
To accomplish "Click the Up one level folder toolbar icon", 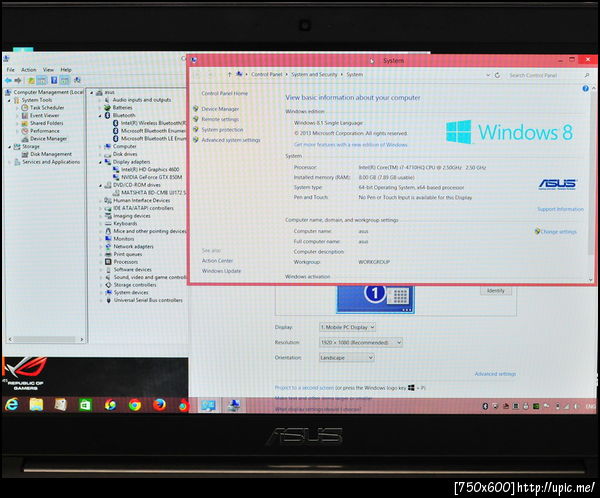I will (x=31, y=80).
